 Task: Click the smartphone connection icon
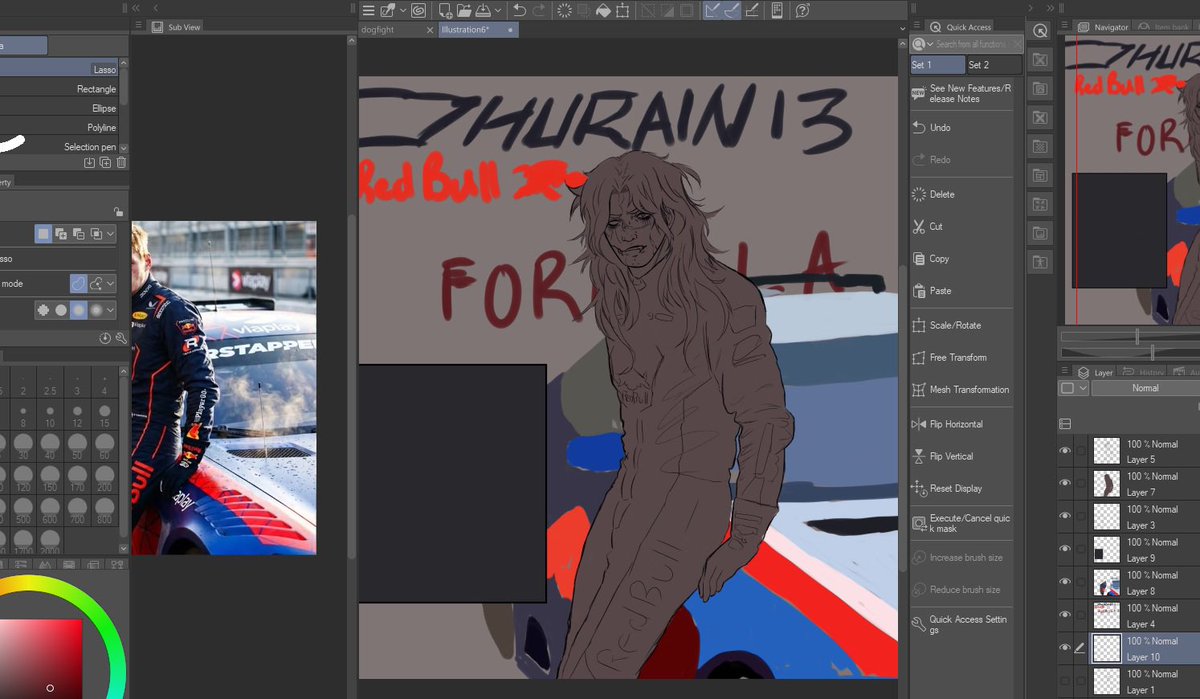pos(777,10)
